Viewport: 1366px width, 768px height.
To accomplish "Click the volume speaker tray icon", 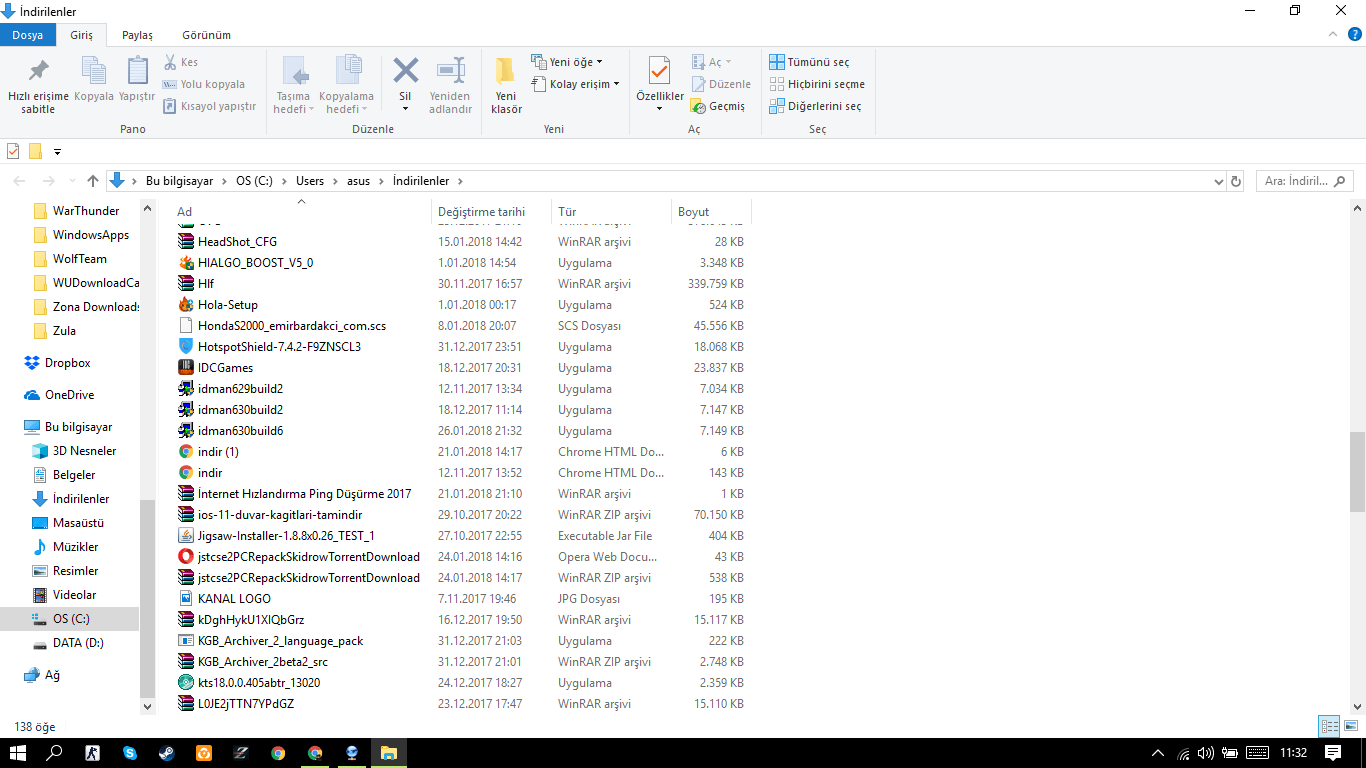I will [1205, 753].
